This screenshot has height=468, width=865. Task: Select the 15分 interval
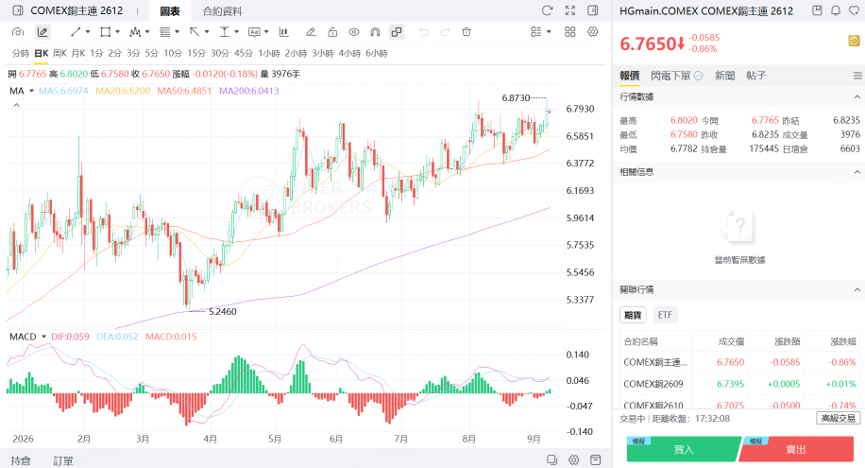coord(196,53)
